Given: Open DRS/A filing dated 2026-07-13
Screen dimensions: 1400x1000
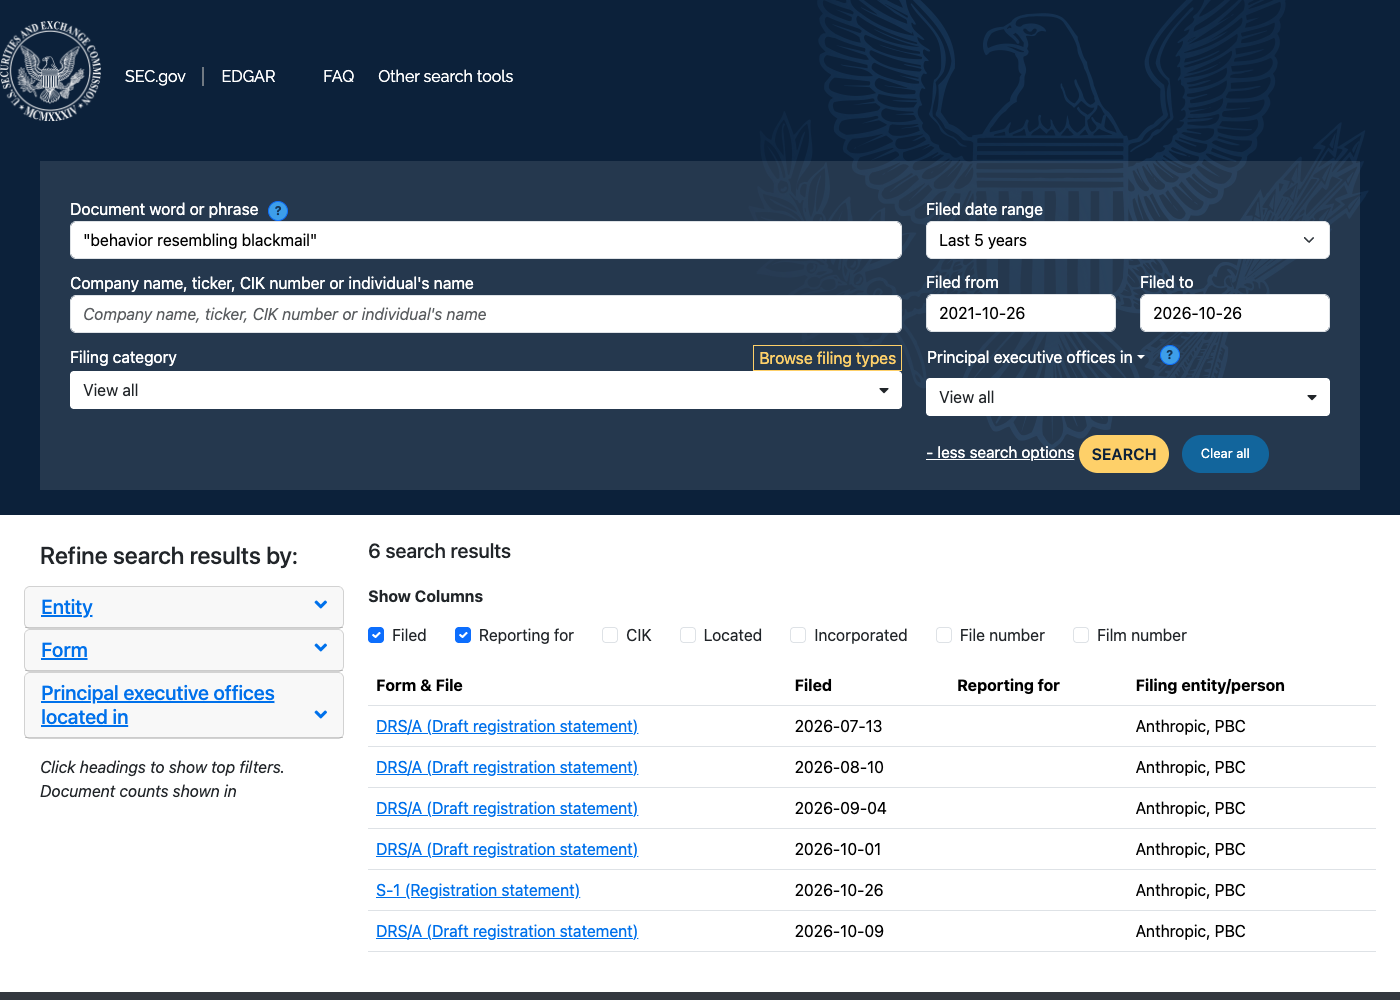Looking at the screenshot, I should click(x=507, y=726).
